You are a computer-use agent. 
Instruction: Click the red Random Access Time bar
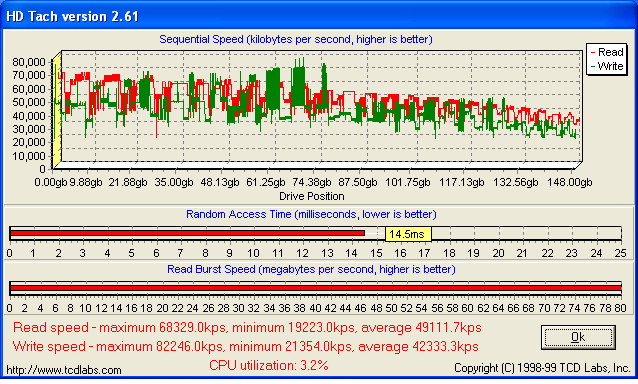tap(187, 233)
